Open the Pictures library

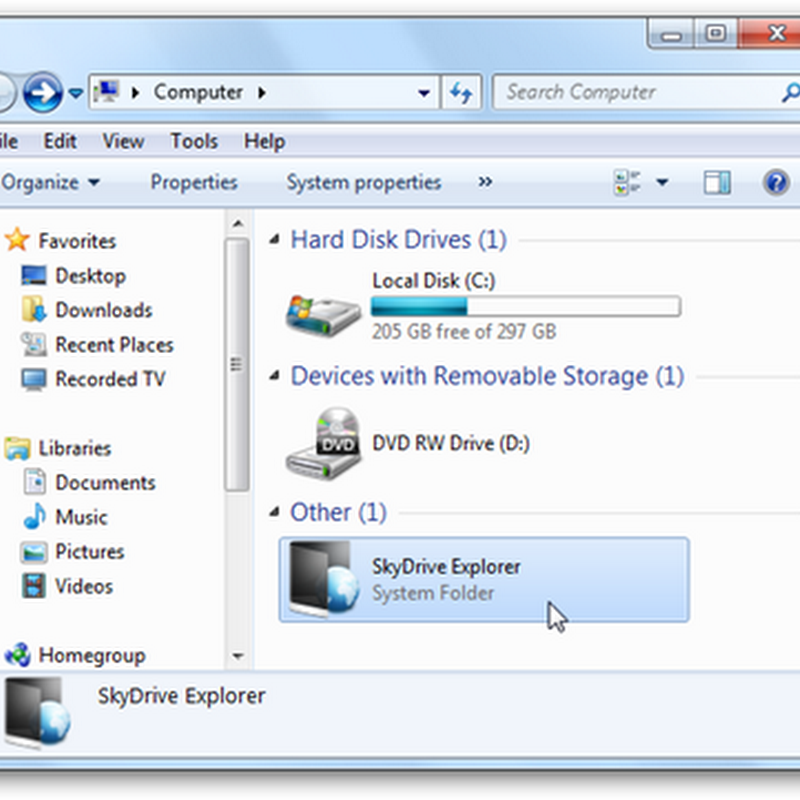(x=89, y=551)
